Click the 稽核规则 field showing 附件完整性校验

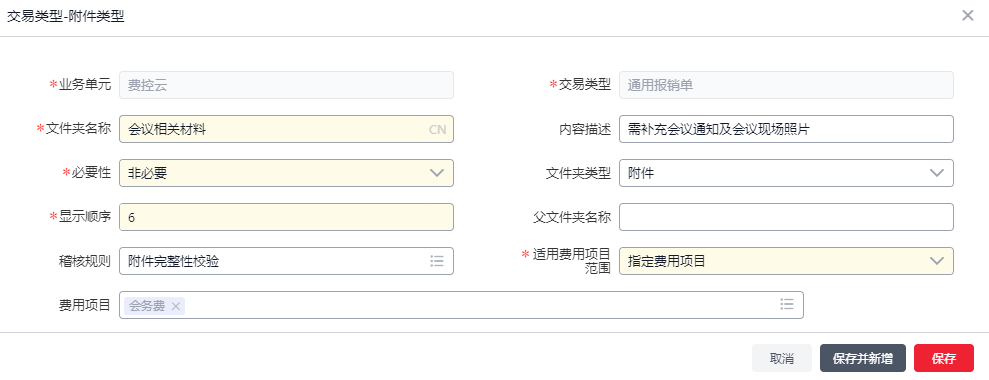tap(286, 261)
